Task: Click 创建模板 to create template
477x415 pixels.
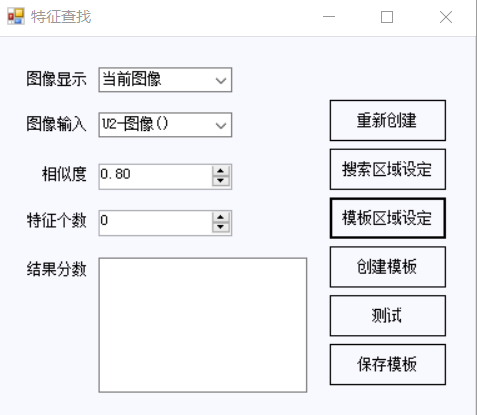Action: point(388,267)
